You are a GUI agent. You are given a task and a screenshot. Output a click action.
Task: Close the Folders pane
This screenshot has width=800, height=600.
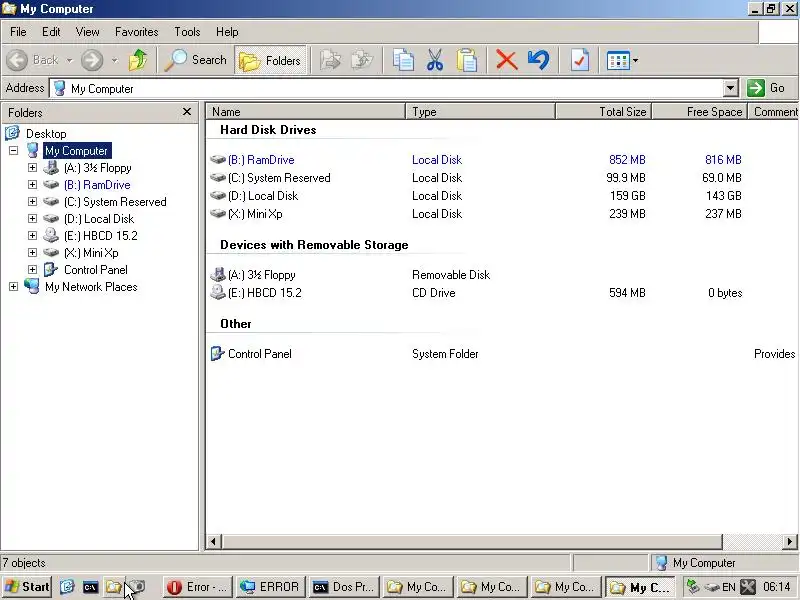click(187, 112)
